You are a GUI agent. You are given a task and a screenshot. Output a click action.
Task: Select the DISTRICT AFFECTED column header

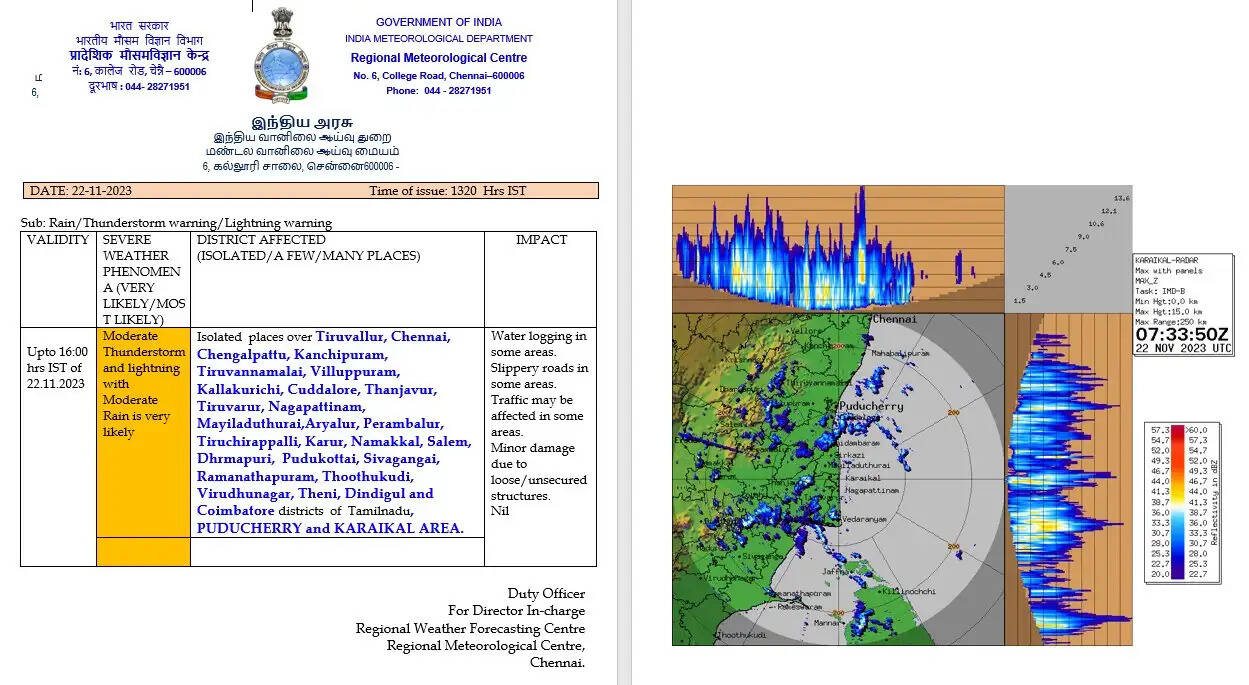tap(261, 241)
